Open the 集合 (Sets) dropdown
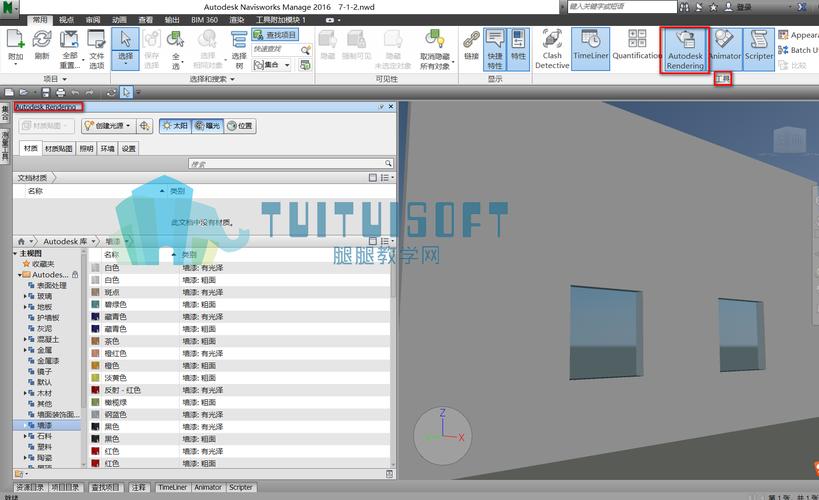The width and height of the screenshot is (819, 500). [273, 65]
